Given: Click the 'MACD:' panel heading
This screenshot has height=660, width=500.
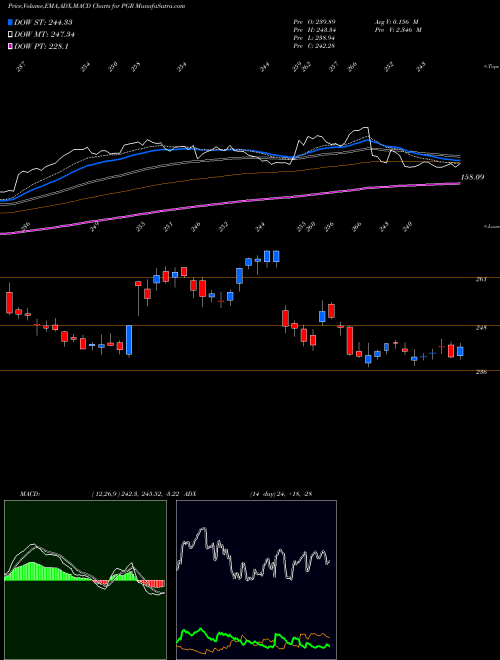Looking at the screenshot, I should (30, 494).
